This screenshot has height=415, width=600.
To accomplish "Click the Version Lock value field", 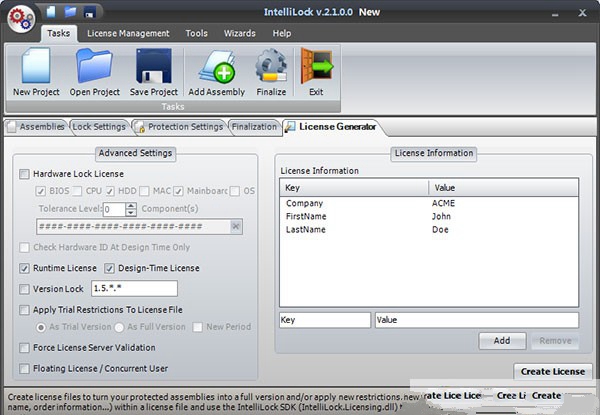I will pyautogui.click(x=134, y=288).
